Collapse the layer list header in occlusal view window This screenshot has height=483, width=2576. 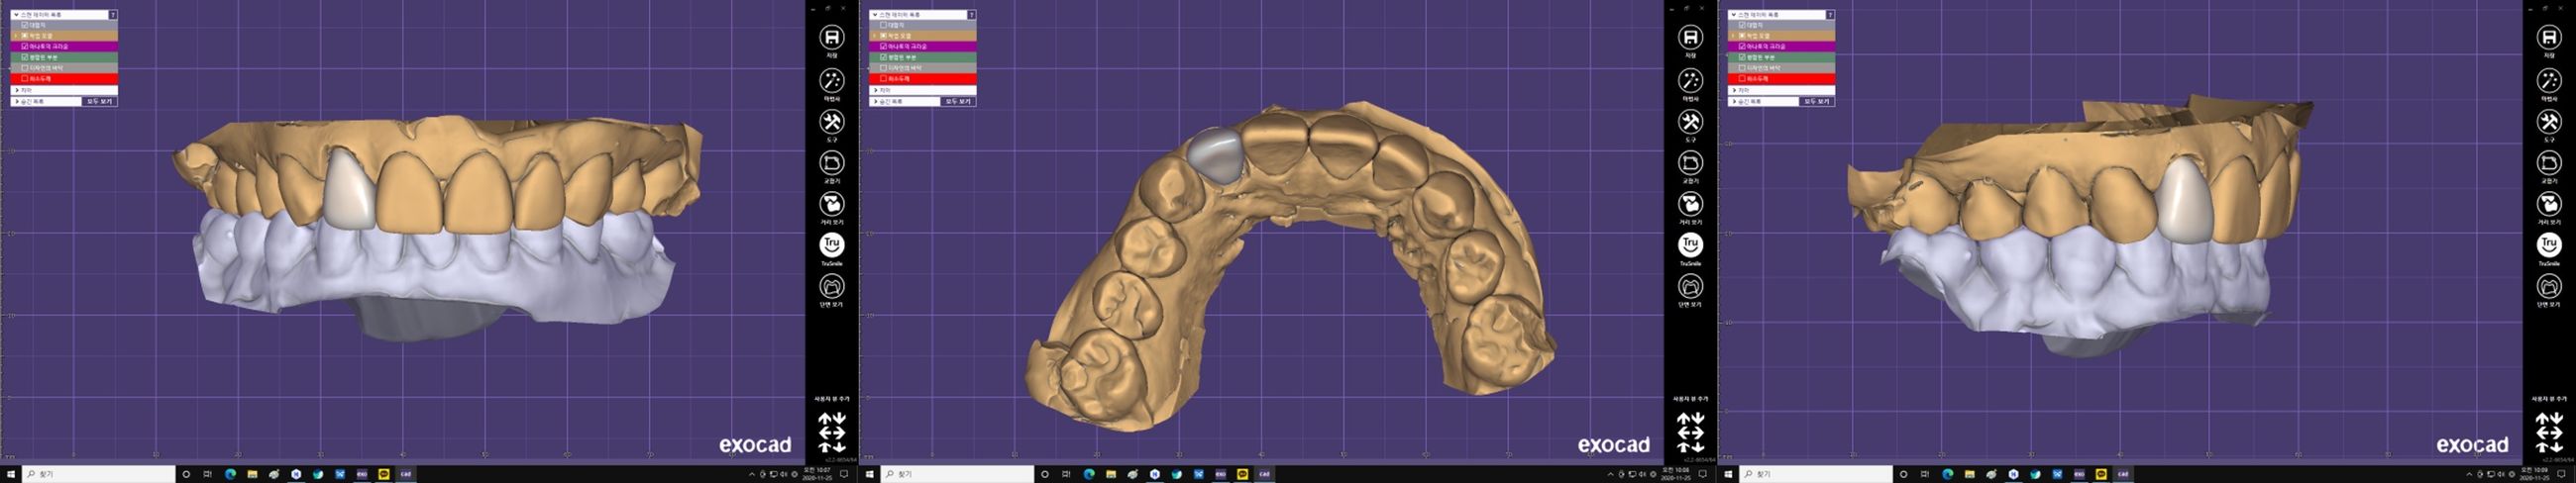click(875, 15)
